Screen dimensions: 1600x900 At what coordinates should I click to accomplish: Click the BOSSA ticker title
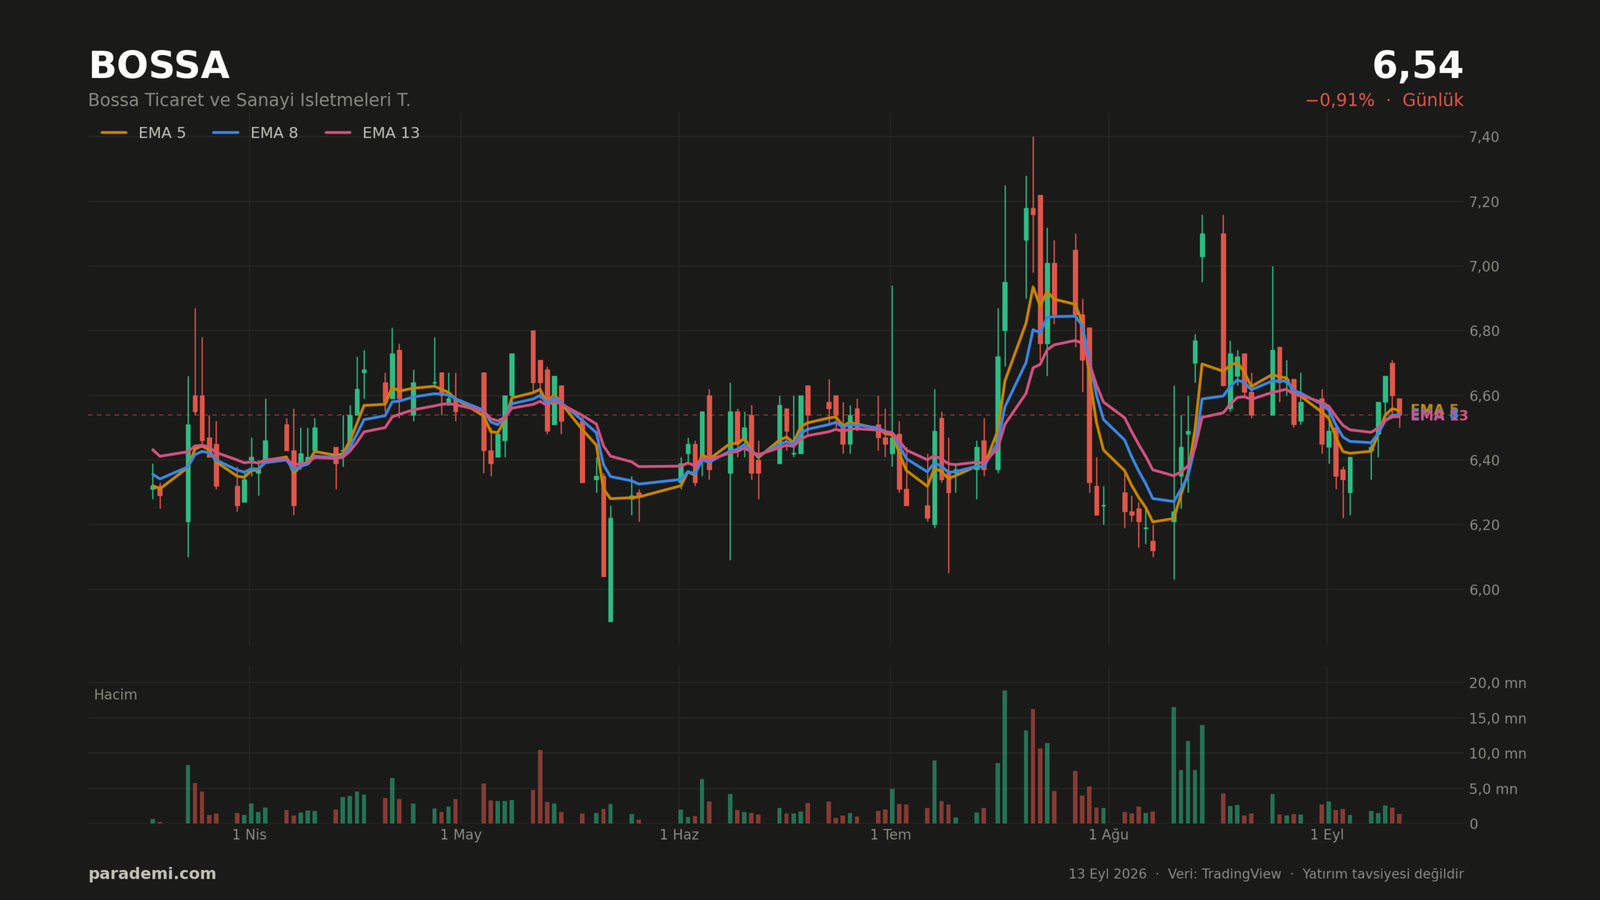coord(159,66)
